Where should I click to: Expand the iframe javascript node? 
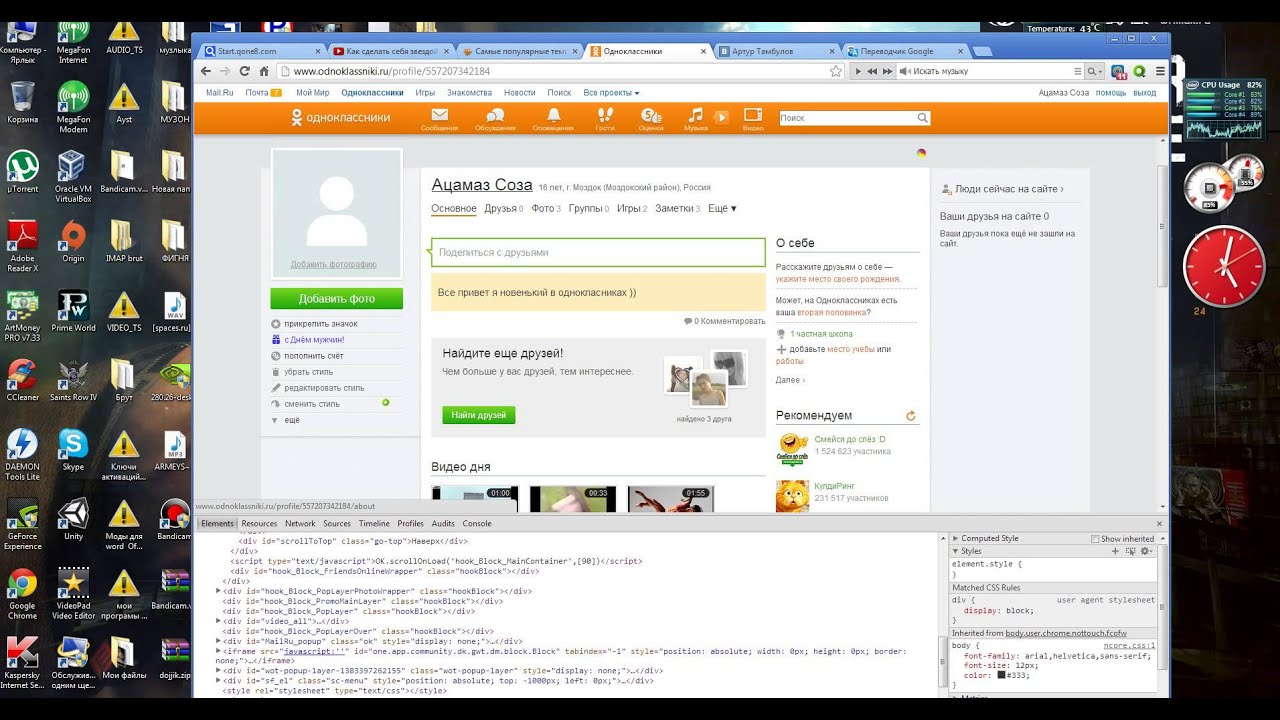(x=219, y=651)
